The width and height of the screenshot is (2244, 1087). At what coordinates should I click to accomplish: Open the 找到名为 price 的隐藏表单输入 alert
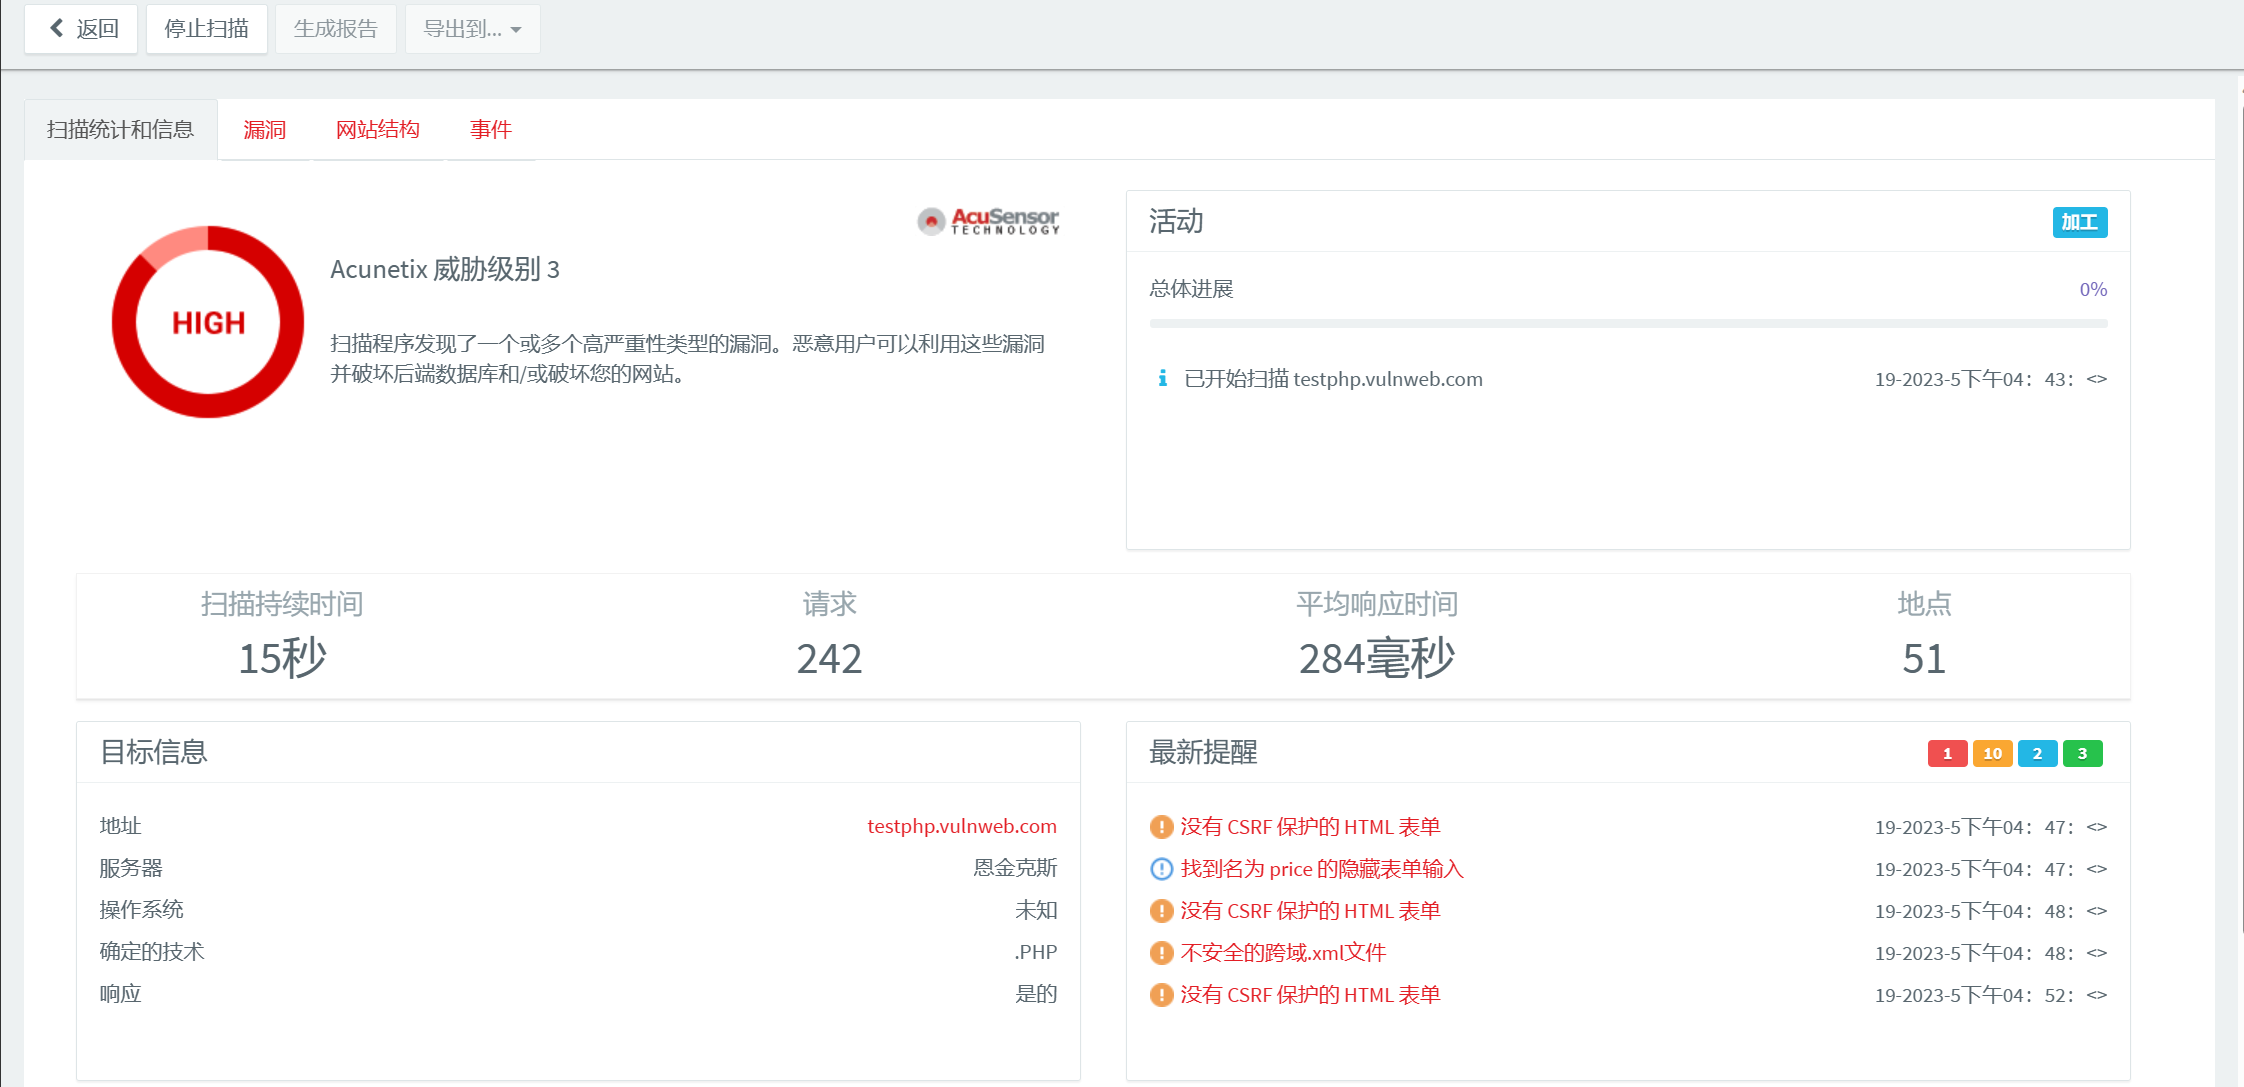tap(1321, 869)
